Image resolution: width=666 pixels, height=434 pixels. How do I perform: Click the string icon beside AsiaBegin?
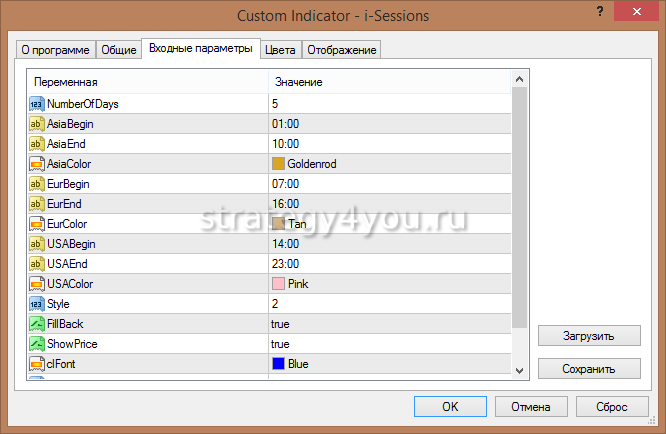pos(37,124)
